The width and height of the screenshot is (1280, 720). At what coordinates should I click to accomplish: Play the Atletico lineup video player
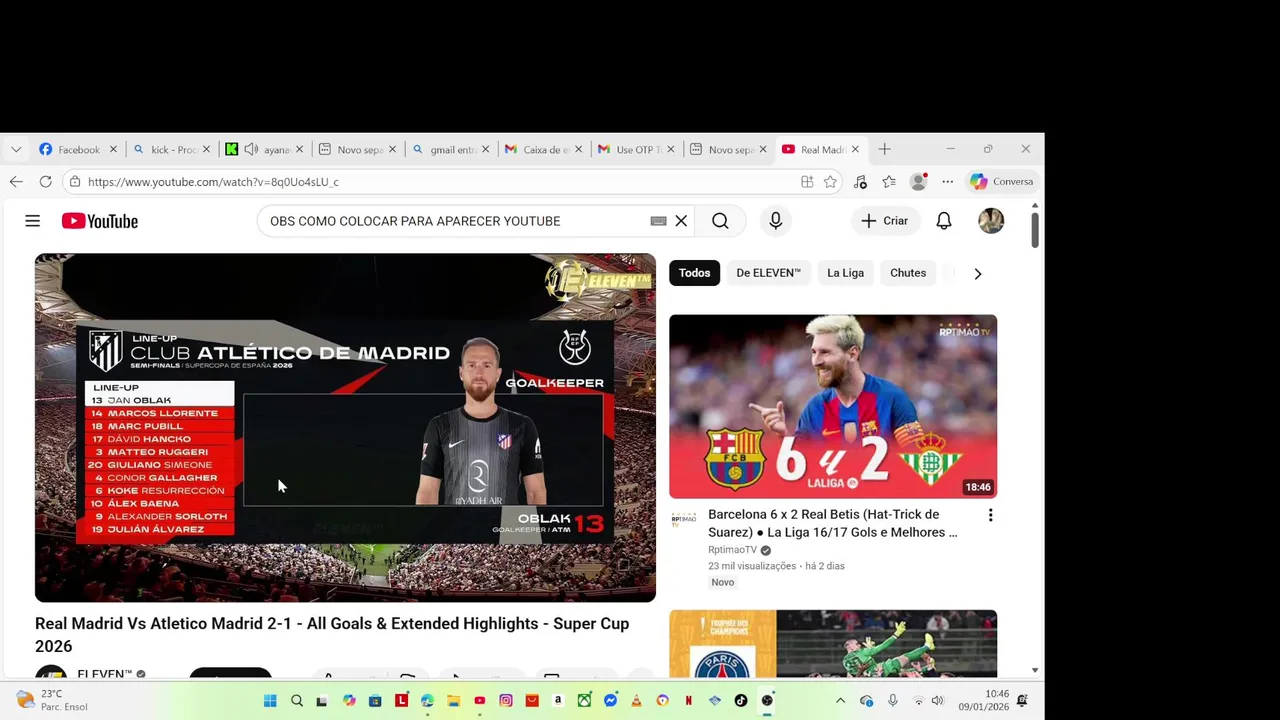[x=345, y=427]
